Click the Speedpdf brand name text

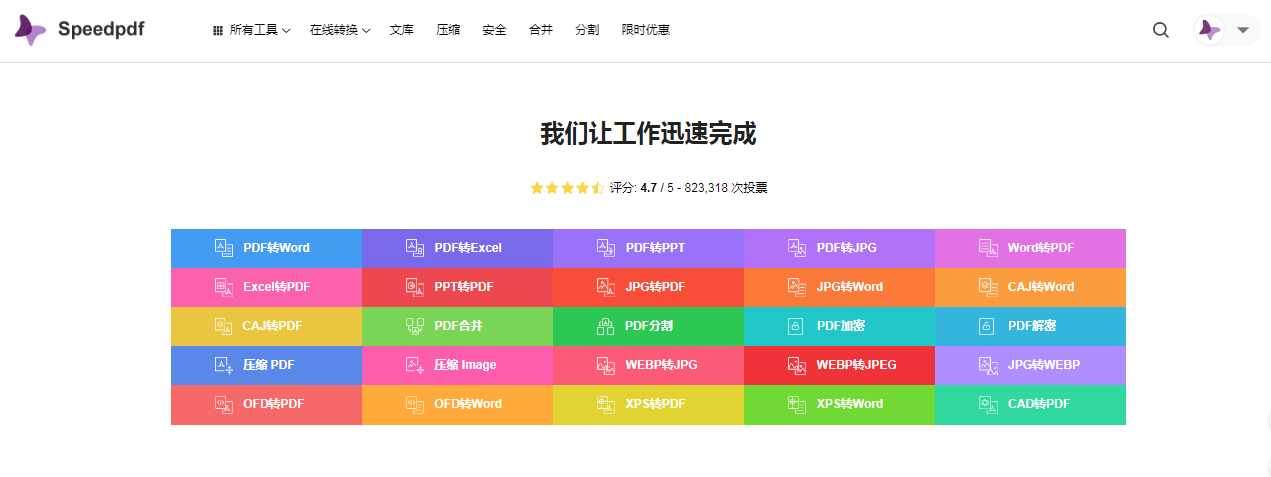click(x=101, y=30)
